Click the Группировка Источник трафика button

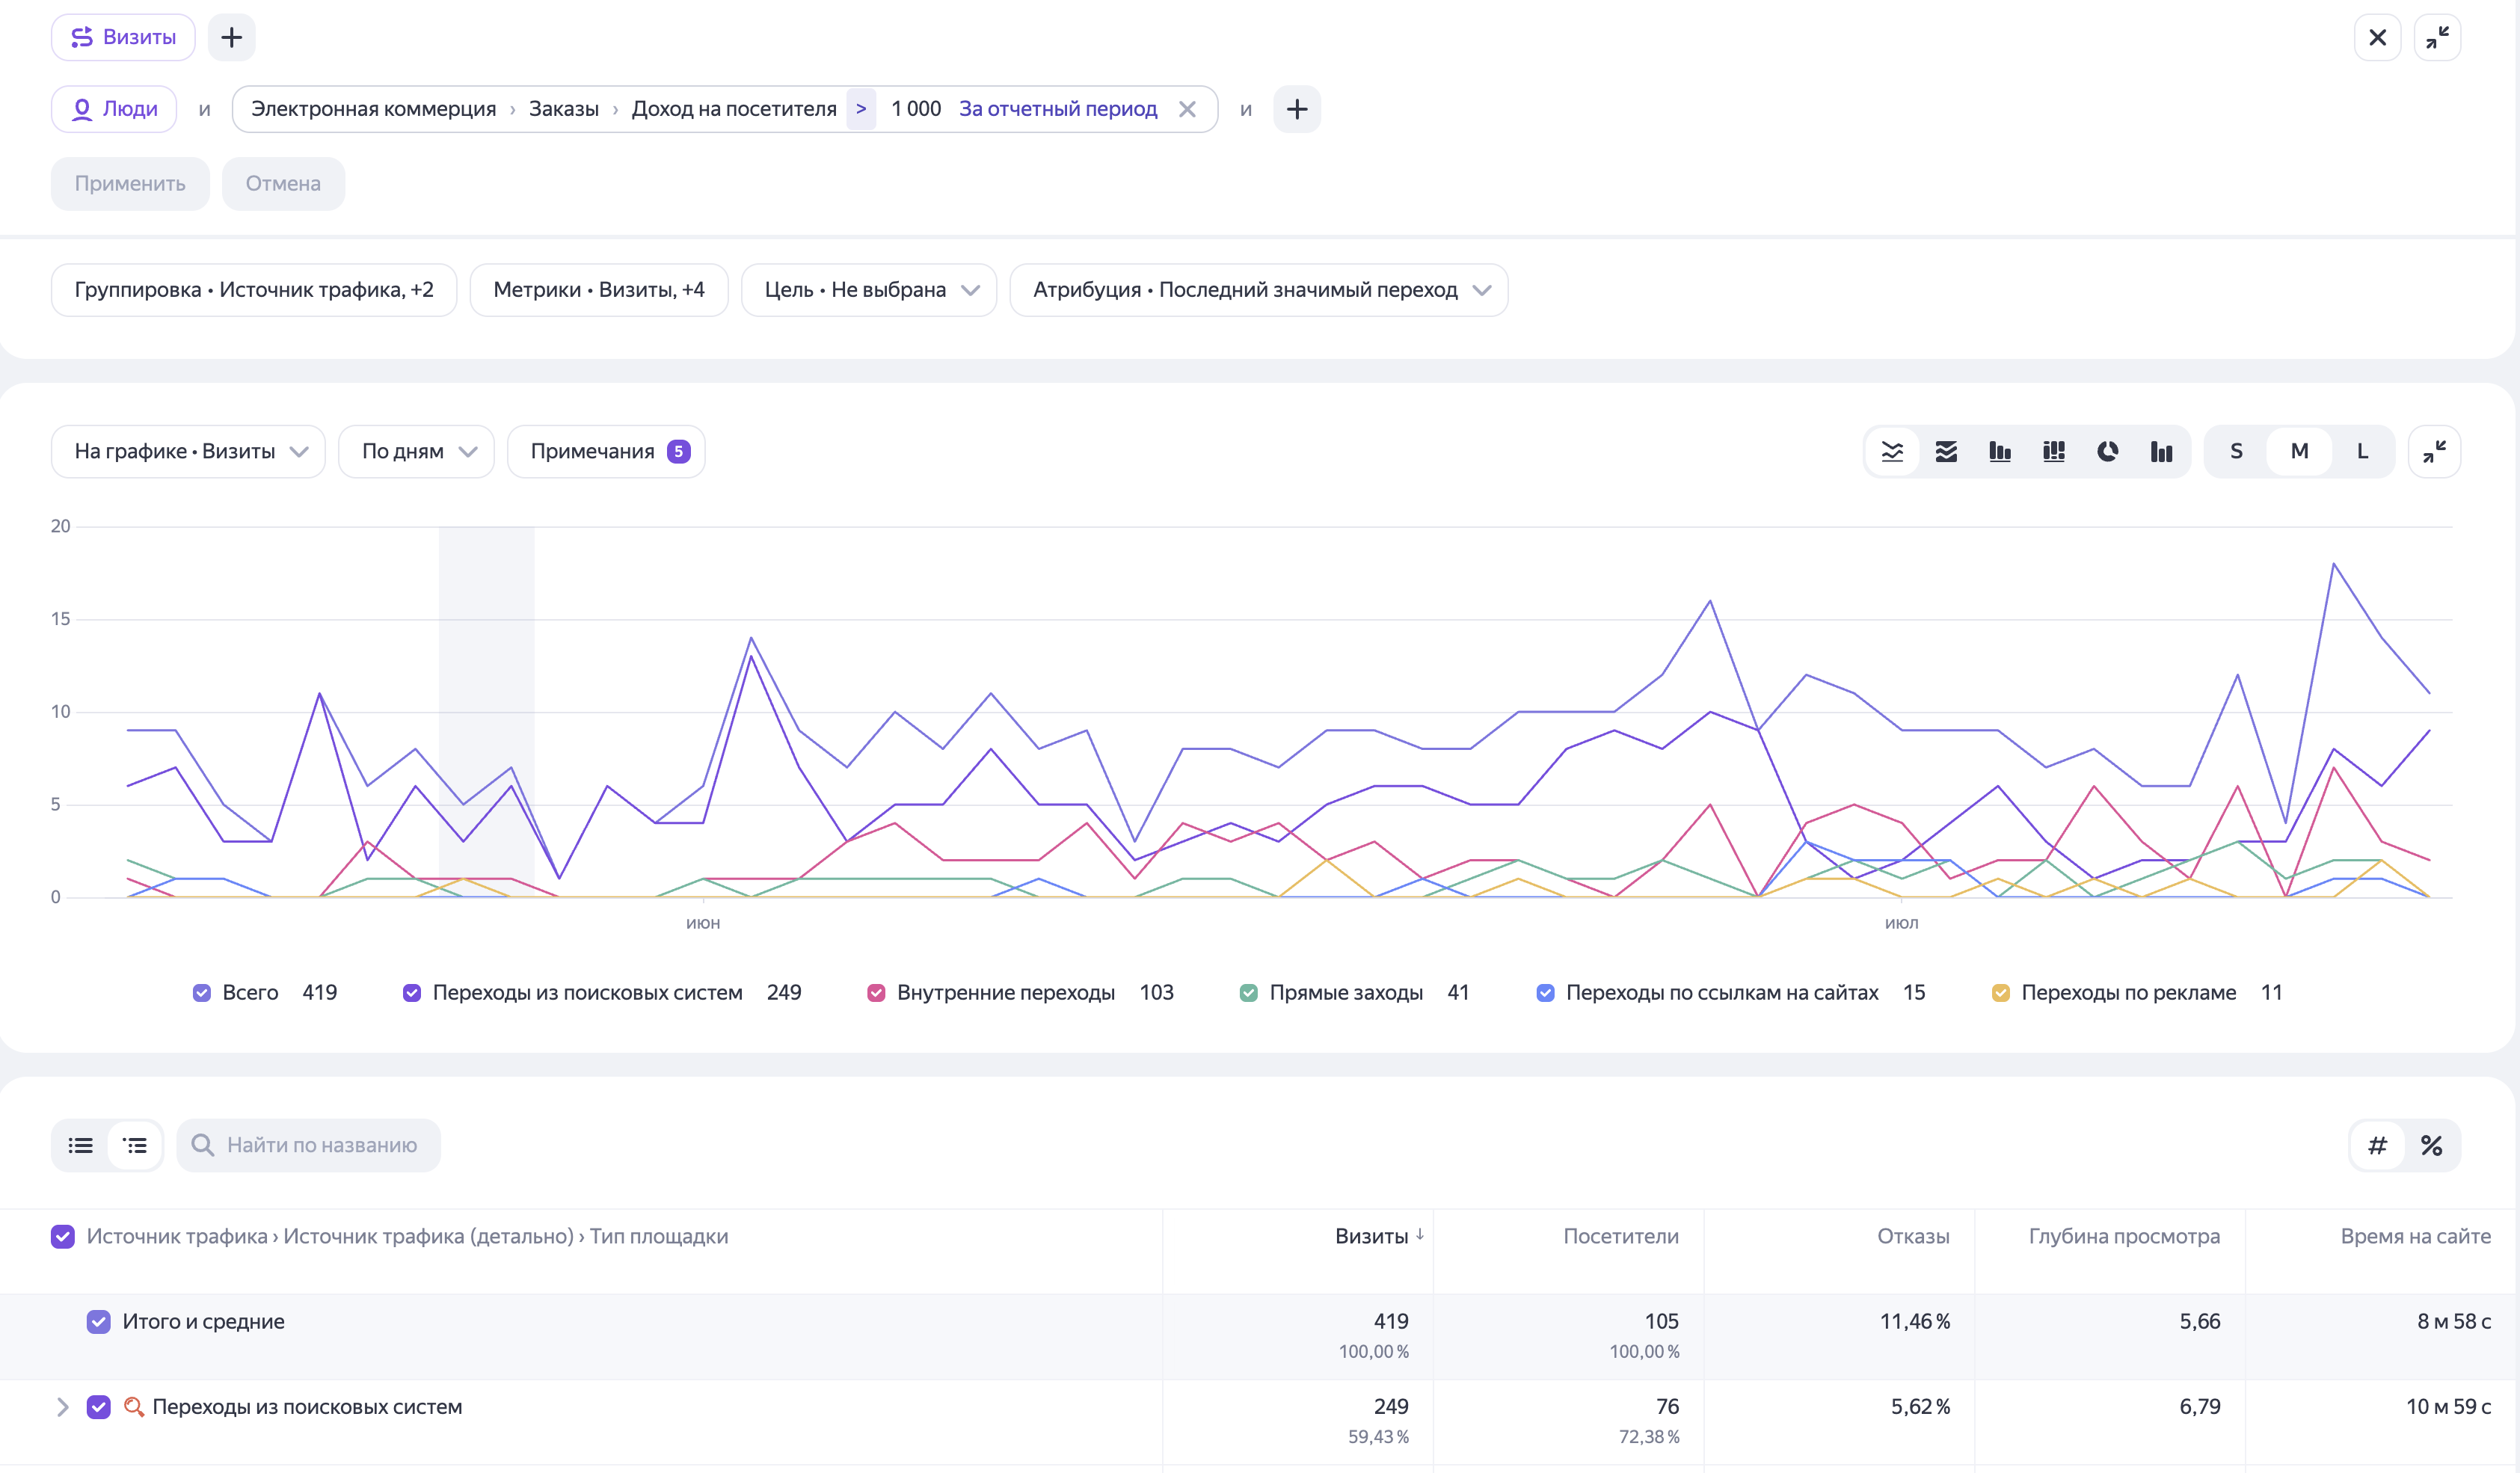[x=254, y=290]
